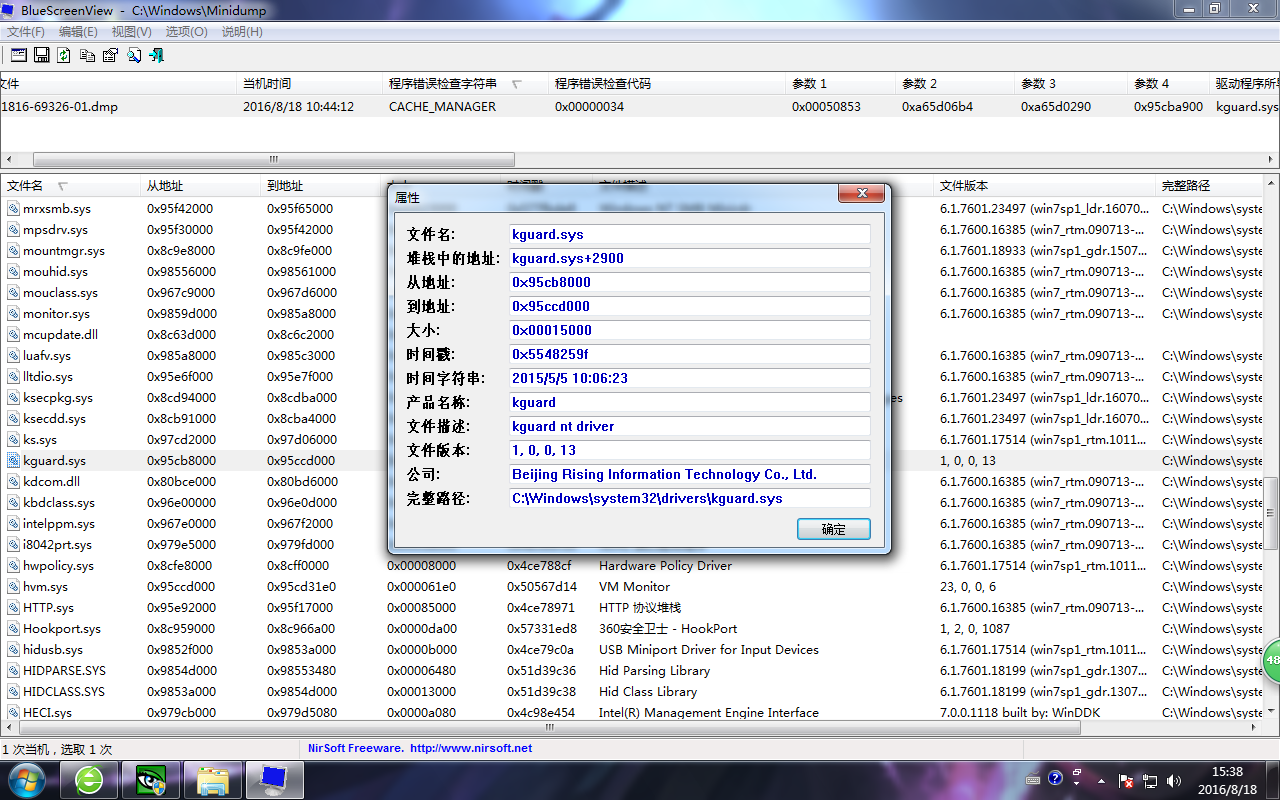Open the 视图(V) menu
Screen dimensions: 1280x800
pos(132,32)
